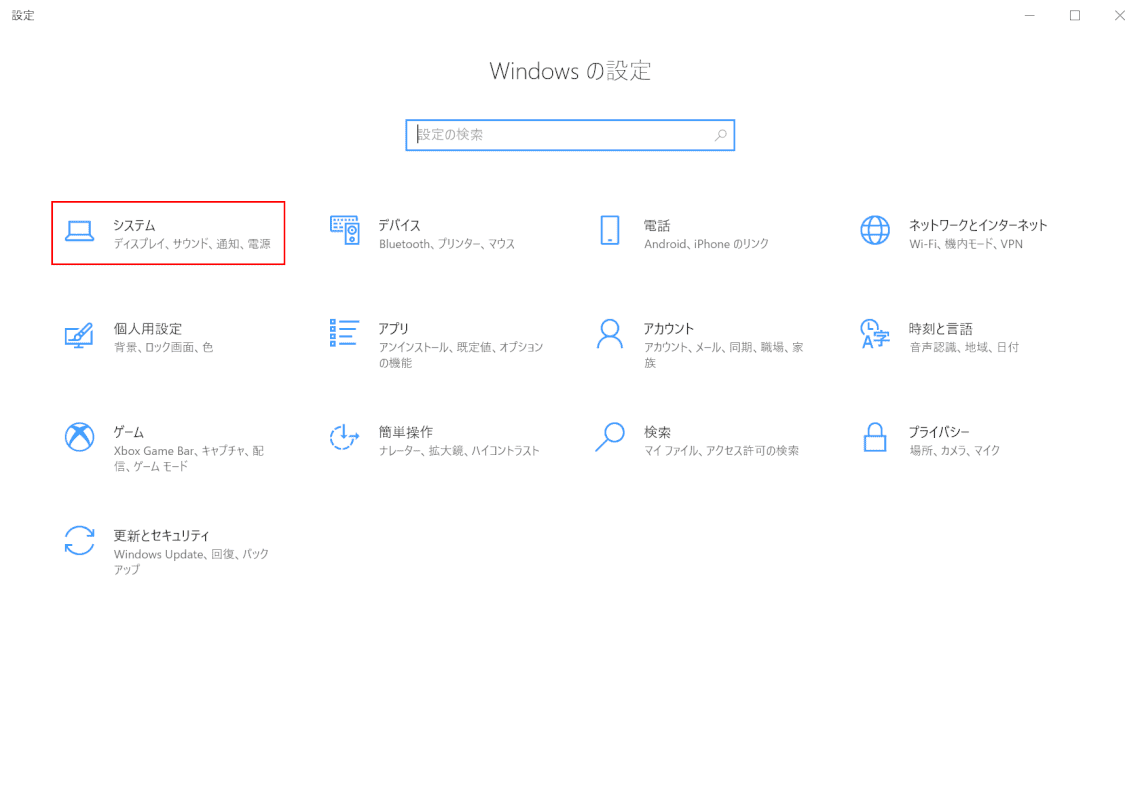Click the デバイス keyboard and speaker icon
Viewport: 1142px width, 800px height.
[x=344, y=231]
